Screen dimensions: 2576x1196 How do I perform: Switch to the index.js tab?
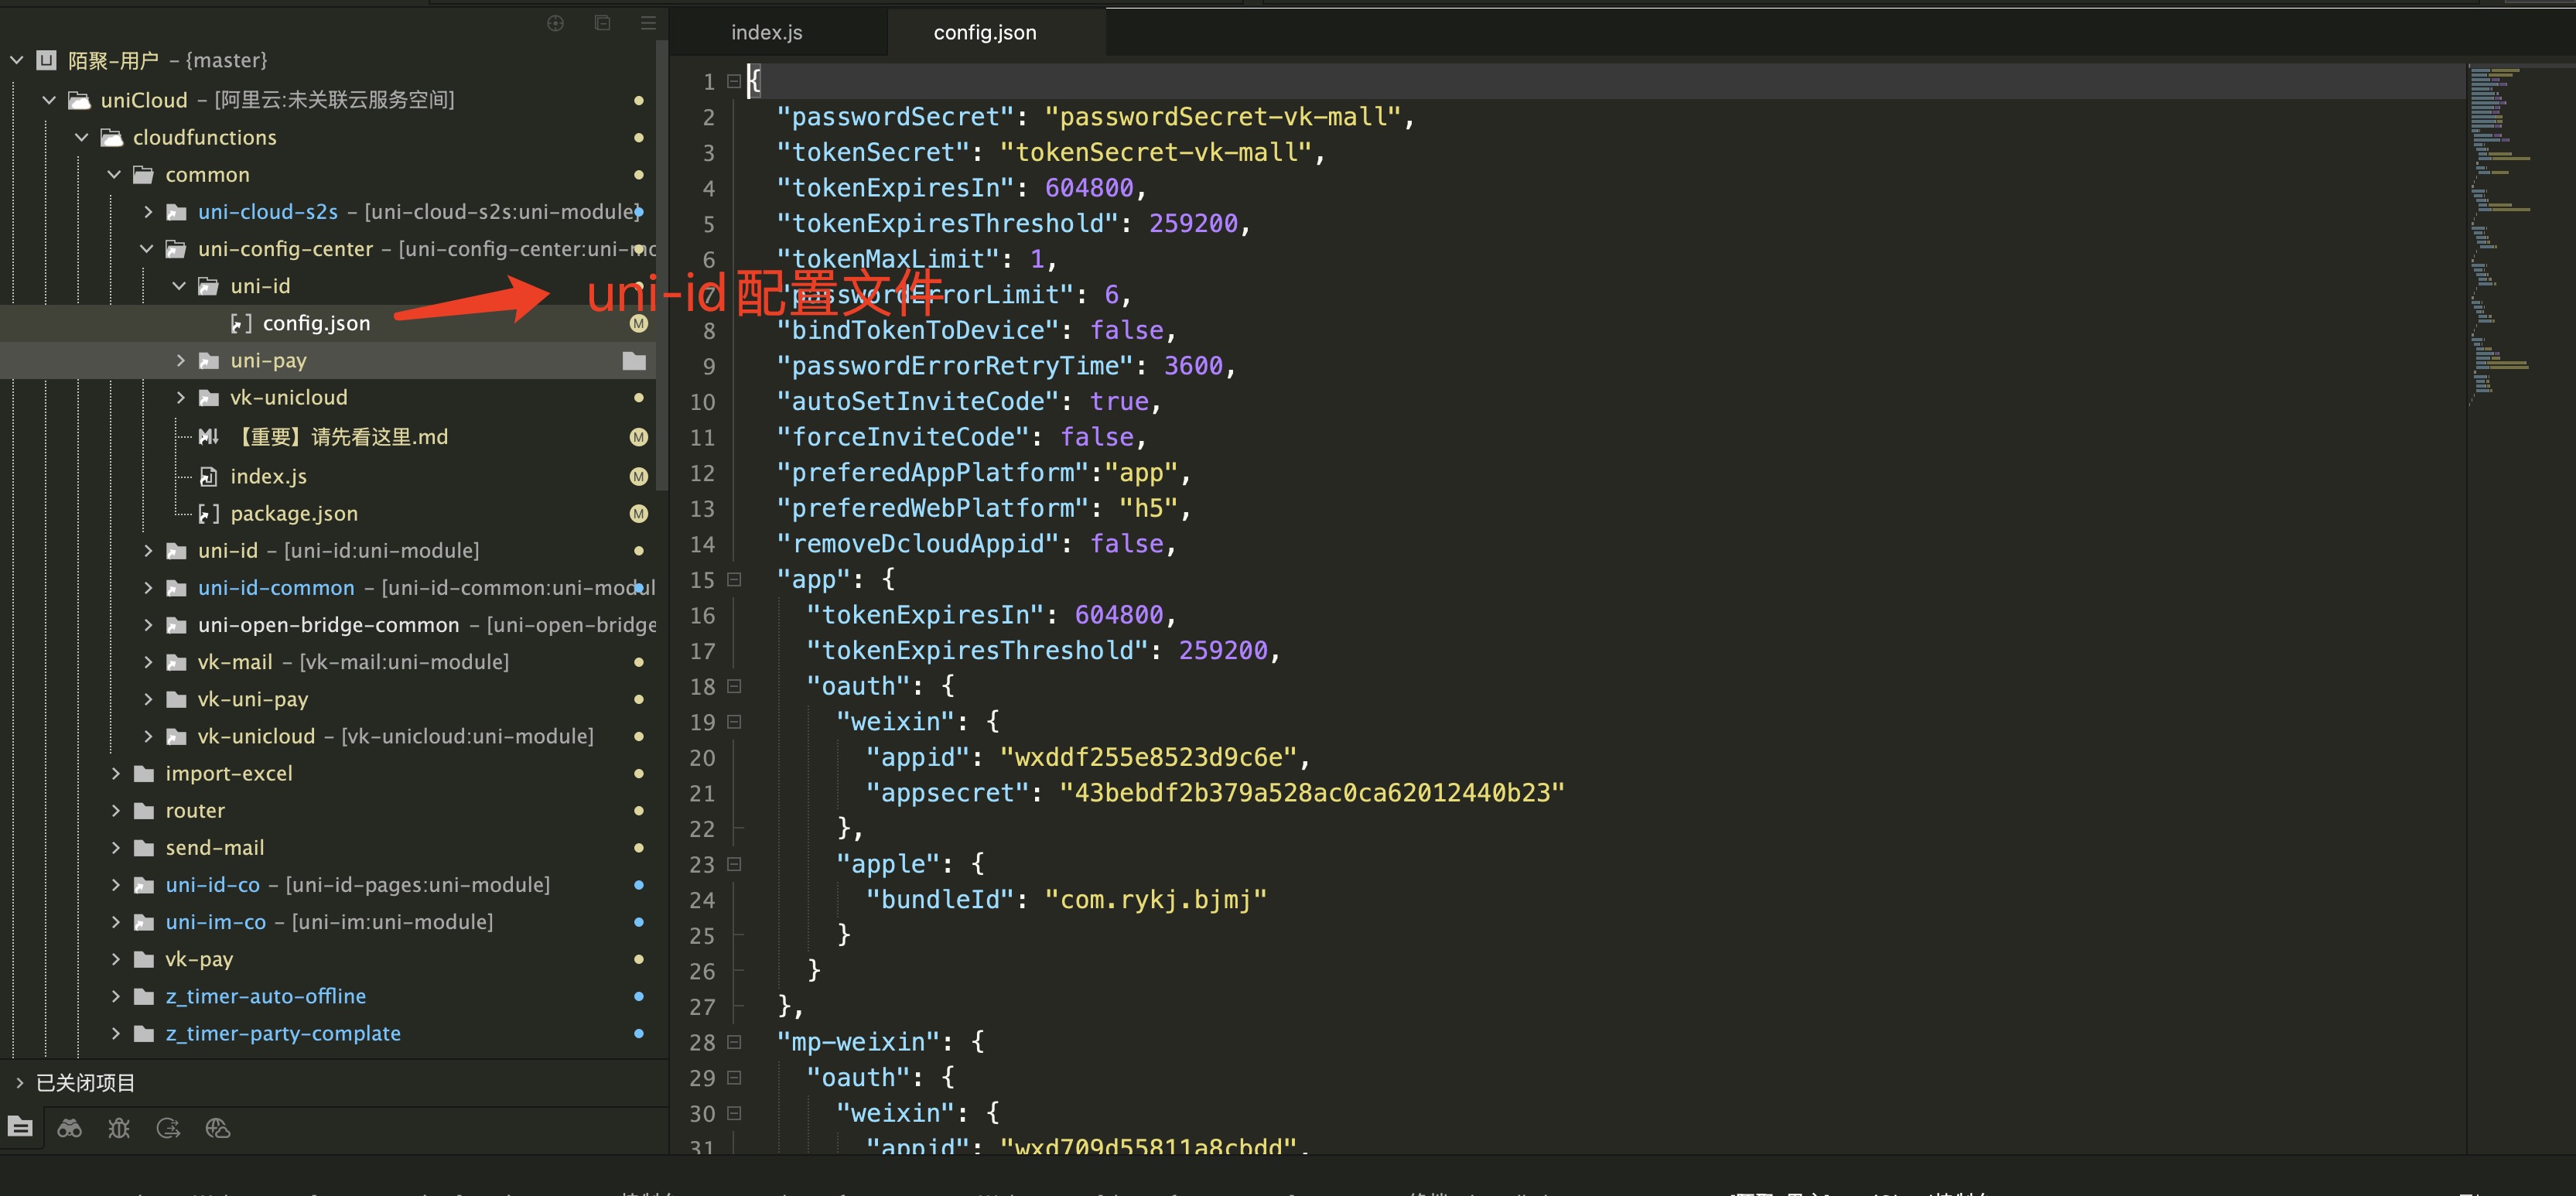(x=766, y=32)
